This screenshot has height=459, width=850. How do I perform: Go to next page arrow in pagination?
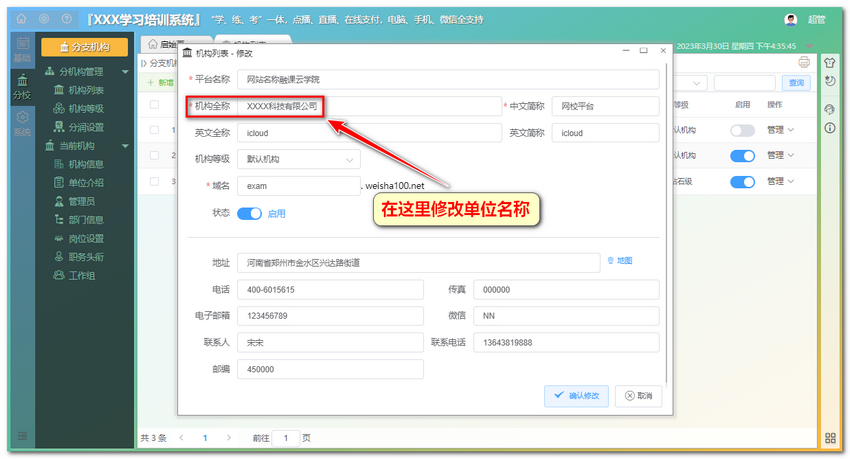coord(229,437)
